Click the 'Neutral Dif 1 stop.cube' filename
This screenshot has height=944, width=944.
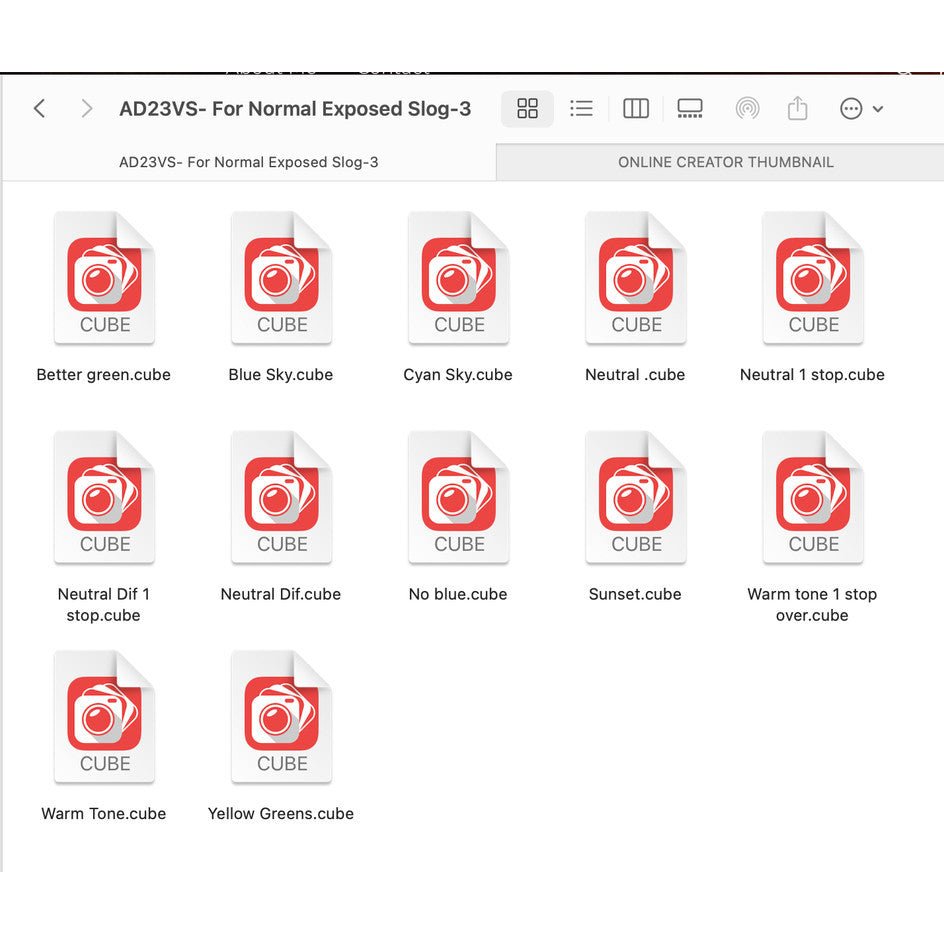[104, 604]
